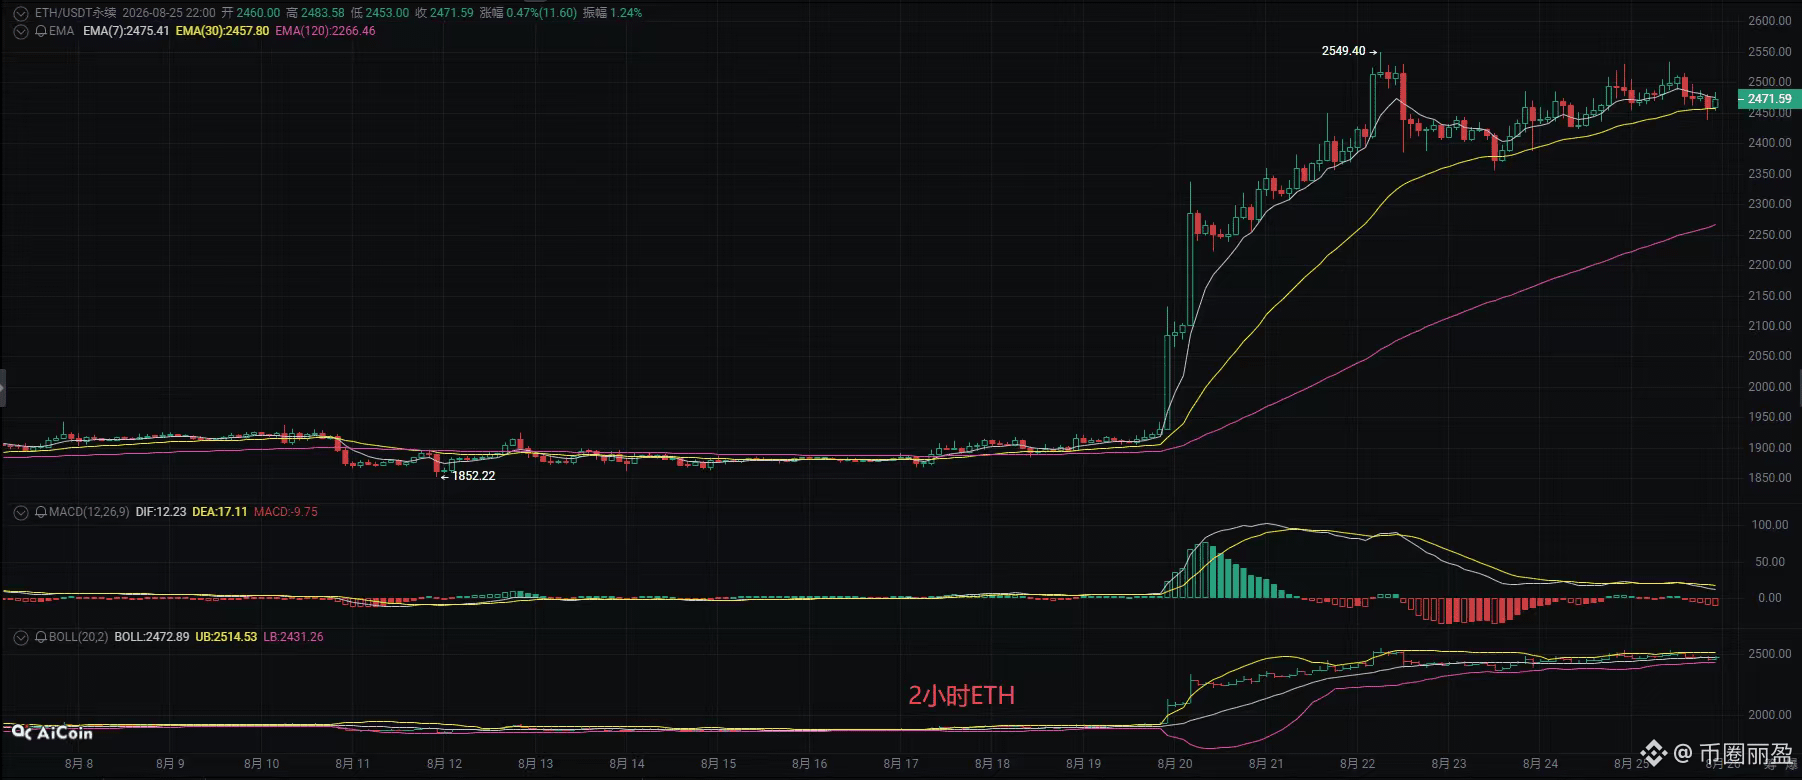This screenshot has width=1802, height=780.
Task: Click 1850.00 on the price axis
Action: 1770,478
